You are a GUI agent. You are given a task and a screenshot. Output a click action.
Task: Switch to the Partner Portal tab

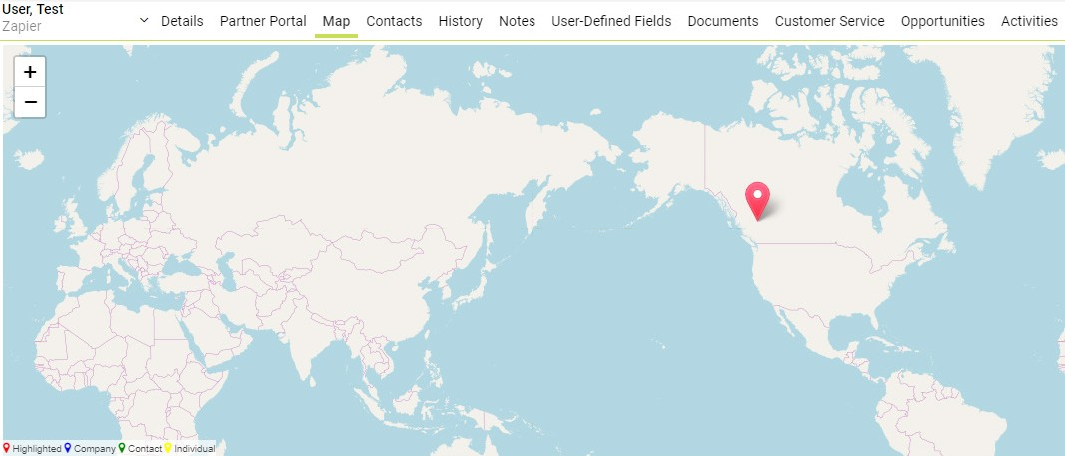263,21
